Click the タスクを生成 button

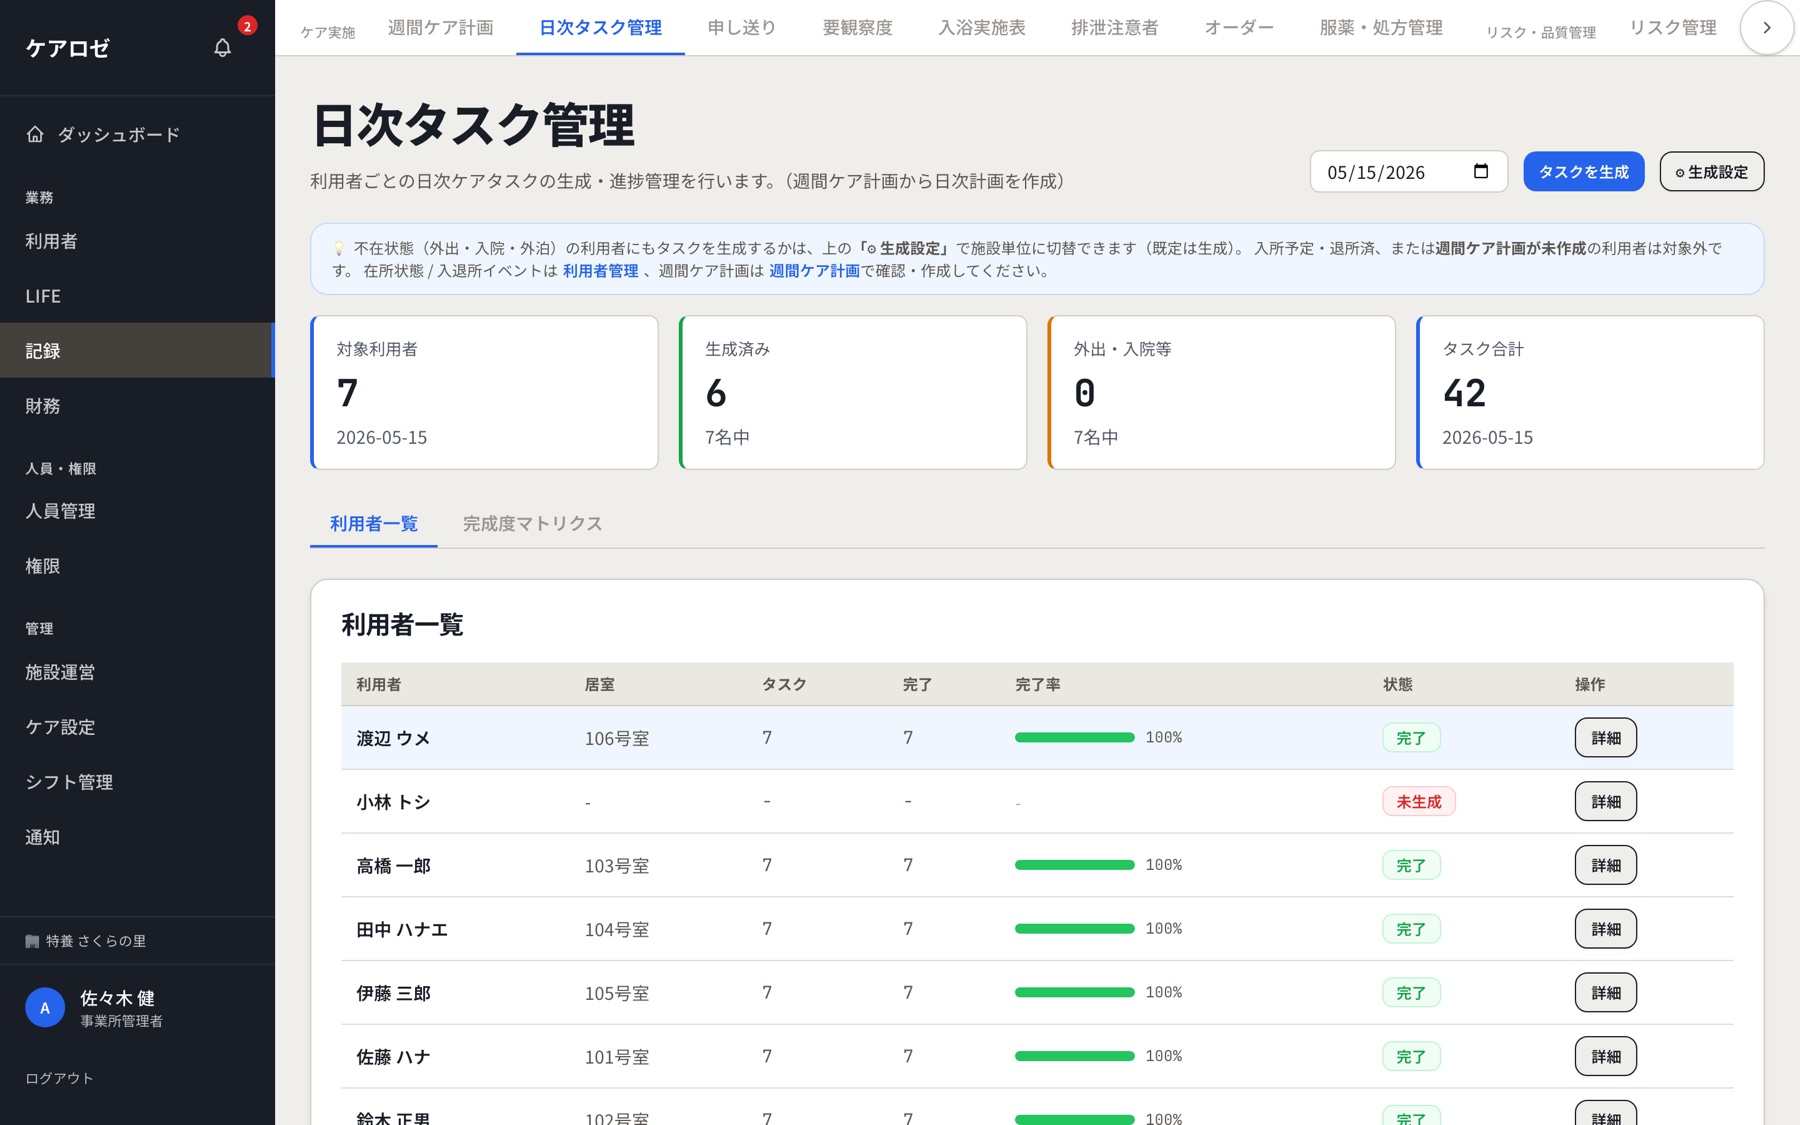click(1583, 171)
